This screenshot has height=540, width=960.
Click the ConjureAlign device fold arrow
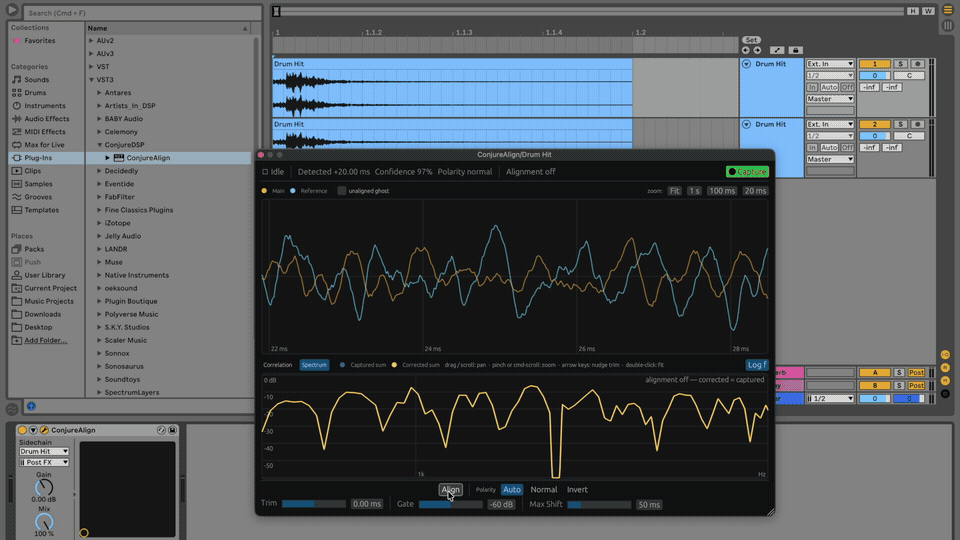click(33, 430)
